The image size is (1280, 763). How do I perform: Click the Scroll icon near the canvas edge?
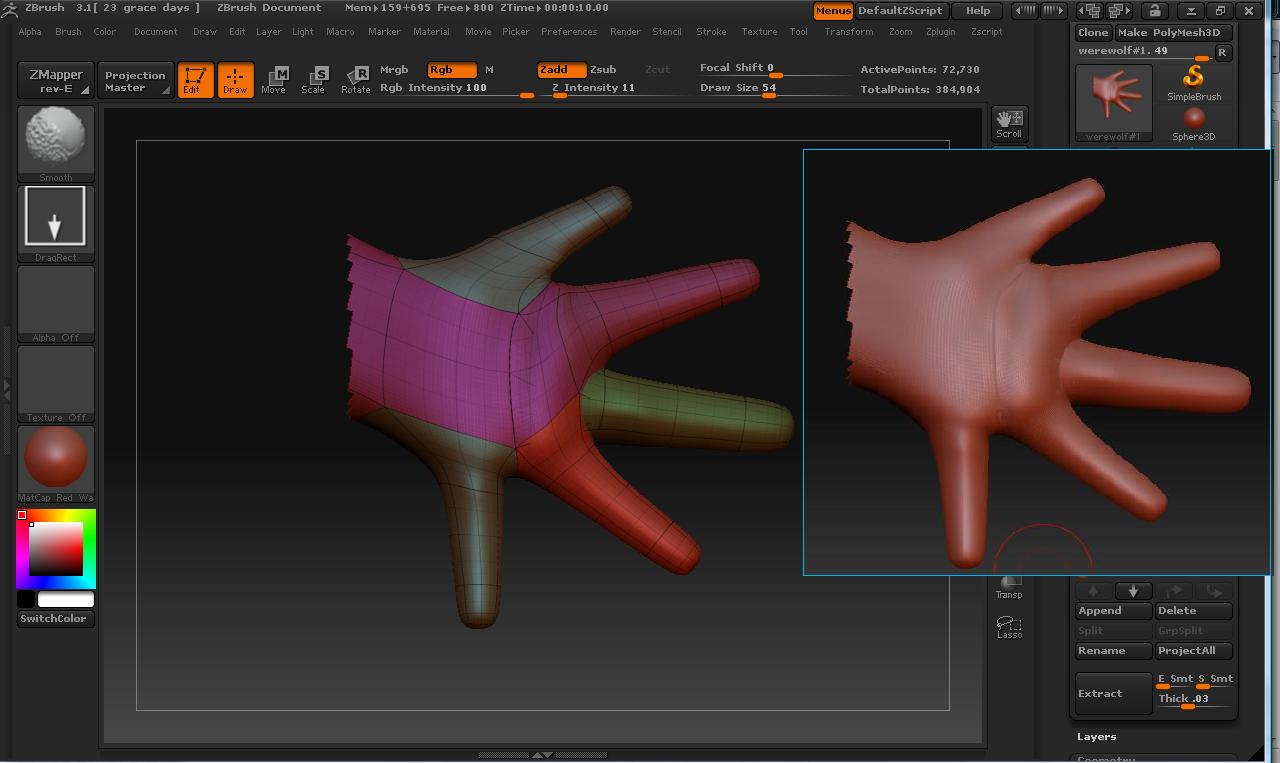pos(1009,122)
